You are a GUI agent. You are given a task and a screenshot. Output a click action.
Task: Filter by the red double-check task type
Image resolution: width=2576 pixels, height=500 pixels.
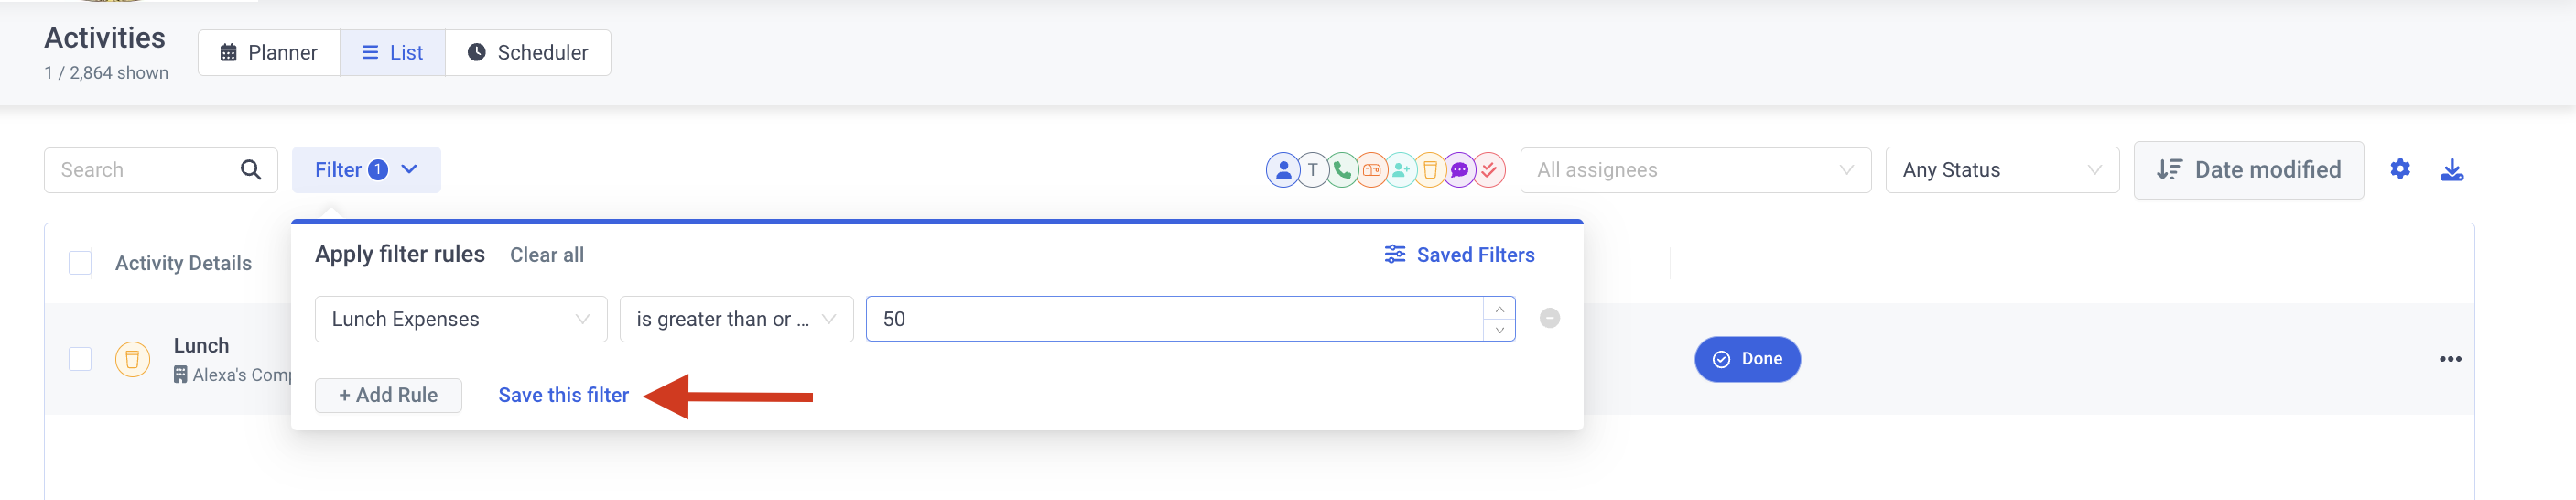point(1489,170)
